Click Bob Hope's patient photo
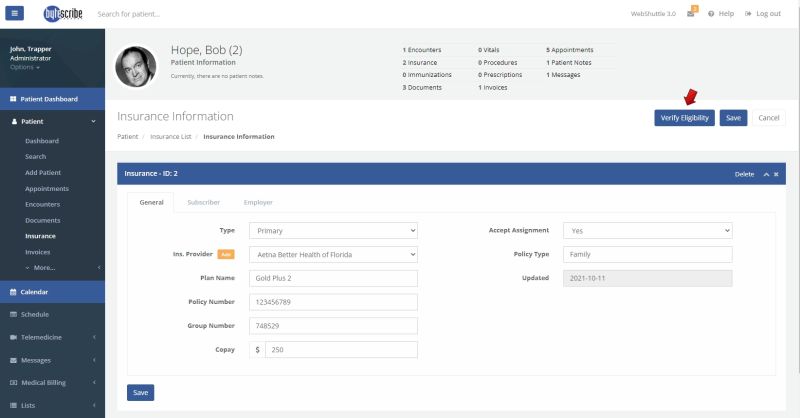 [135, 66]
